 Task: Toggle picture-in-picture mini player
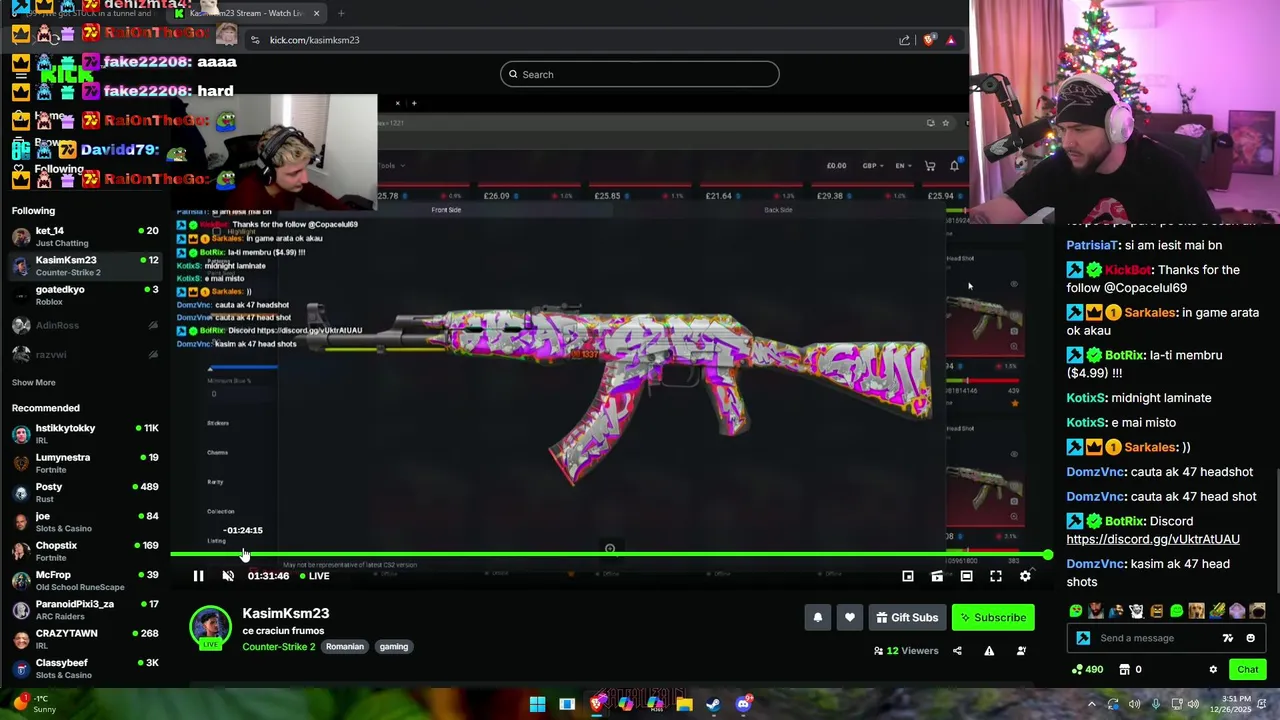(x=908, y=576)
